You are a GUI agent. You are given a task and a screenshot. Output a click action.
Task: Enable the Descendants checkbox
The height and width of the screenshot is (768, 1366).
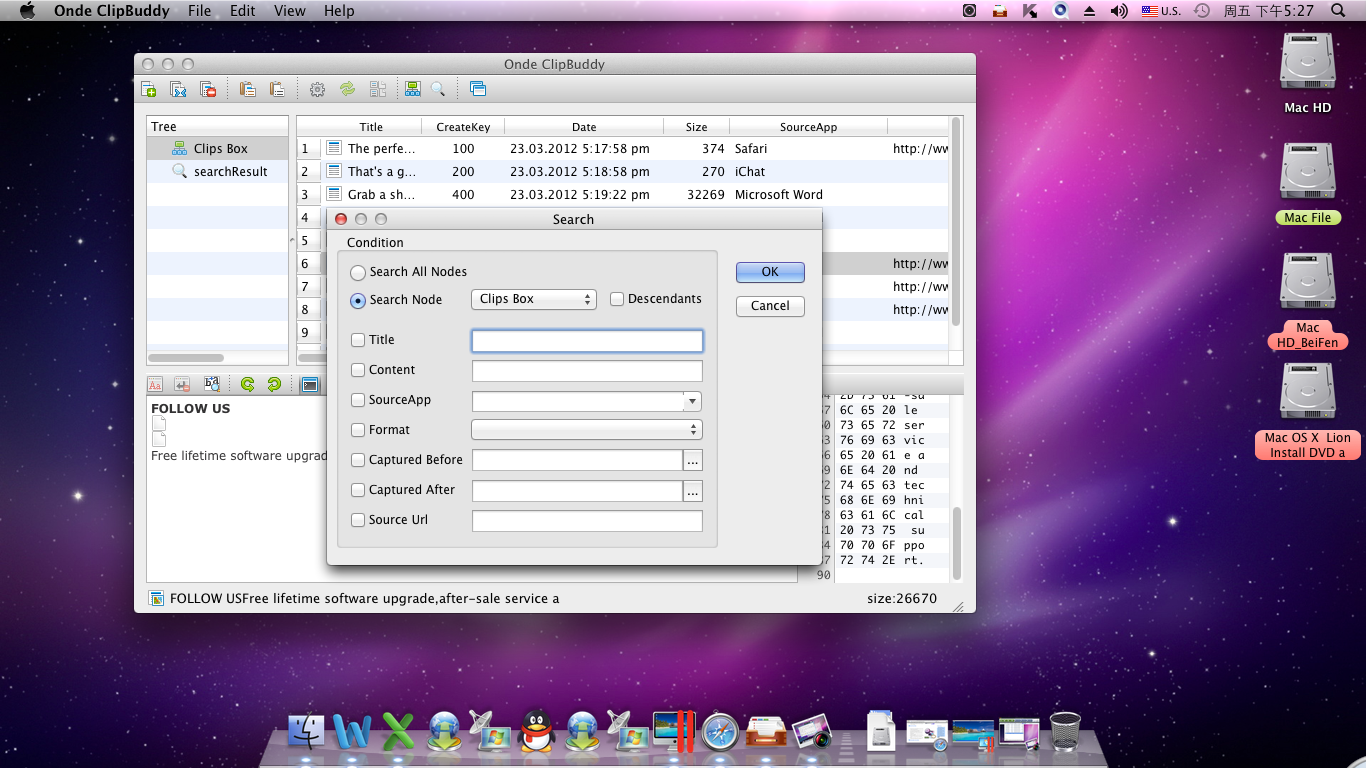[x=617, y=299]
